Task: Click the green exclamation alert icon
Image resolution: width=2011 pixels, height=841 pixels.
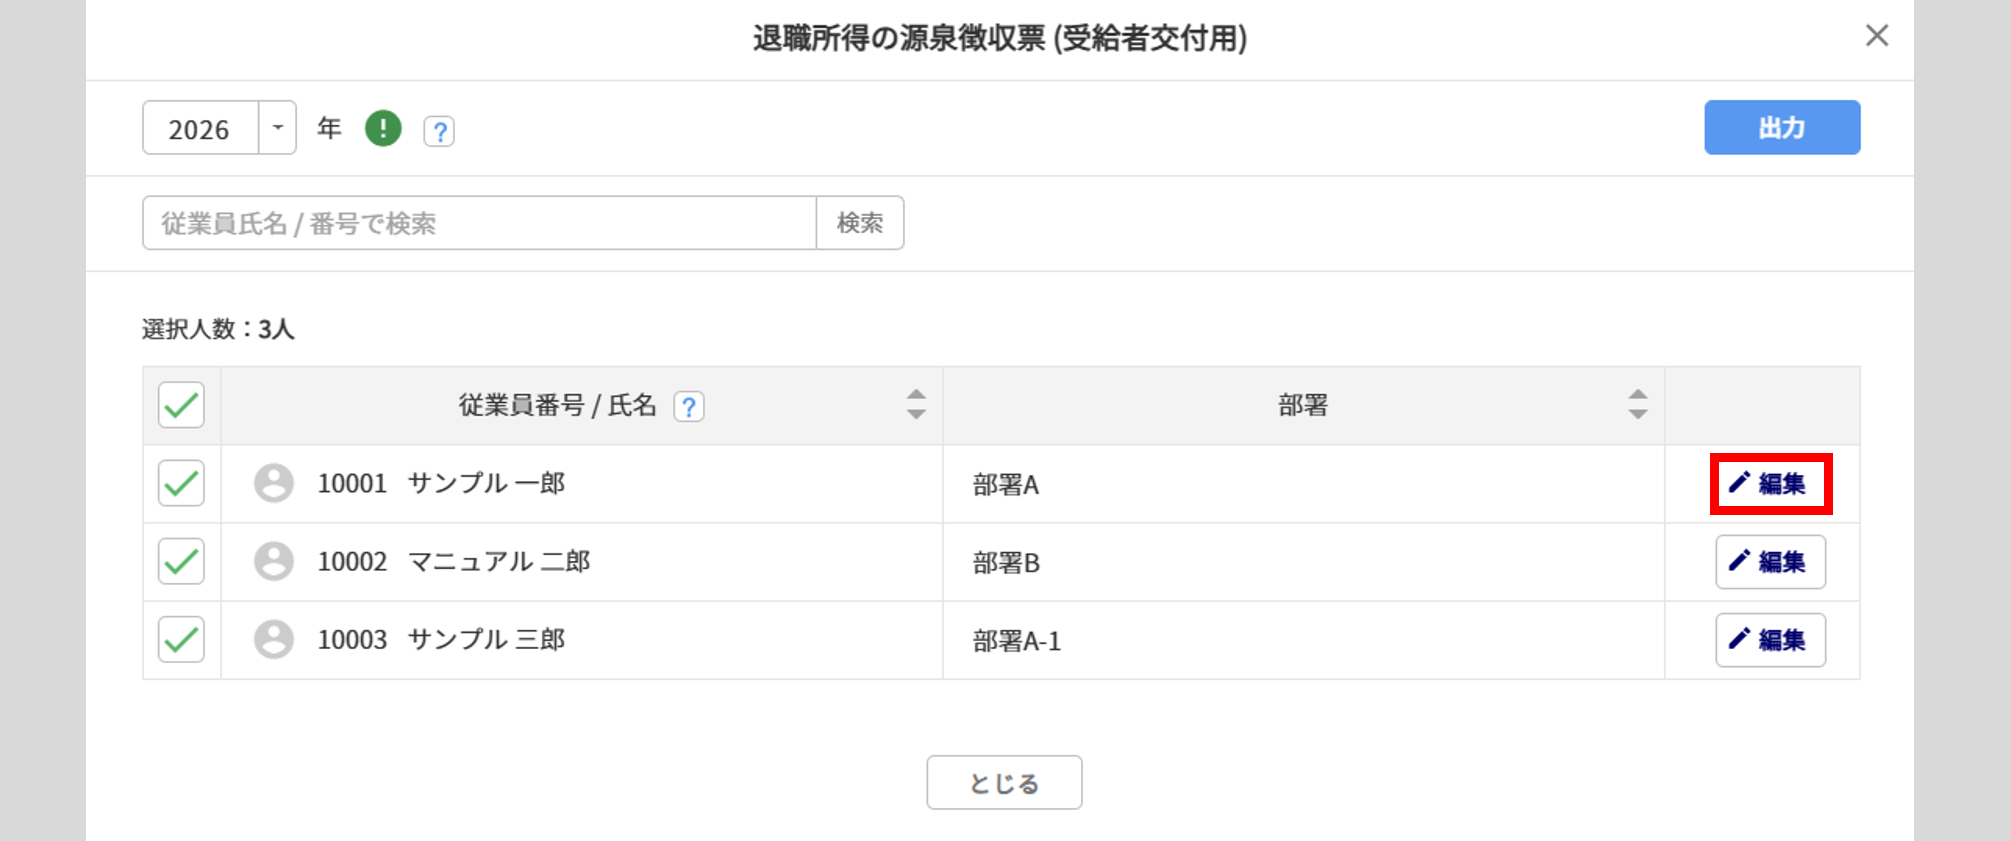Action: point(383,129)
